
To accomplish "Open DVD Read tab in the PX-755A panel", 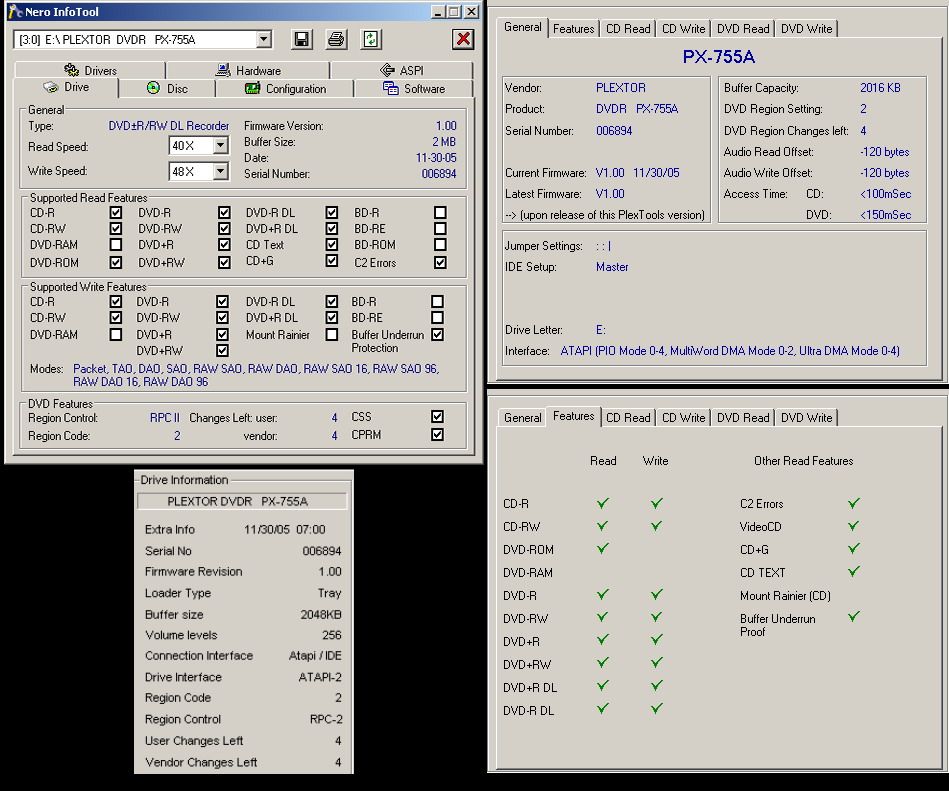I will (x=743, y=28).
